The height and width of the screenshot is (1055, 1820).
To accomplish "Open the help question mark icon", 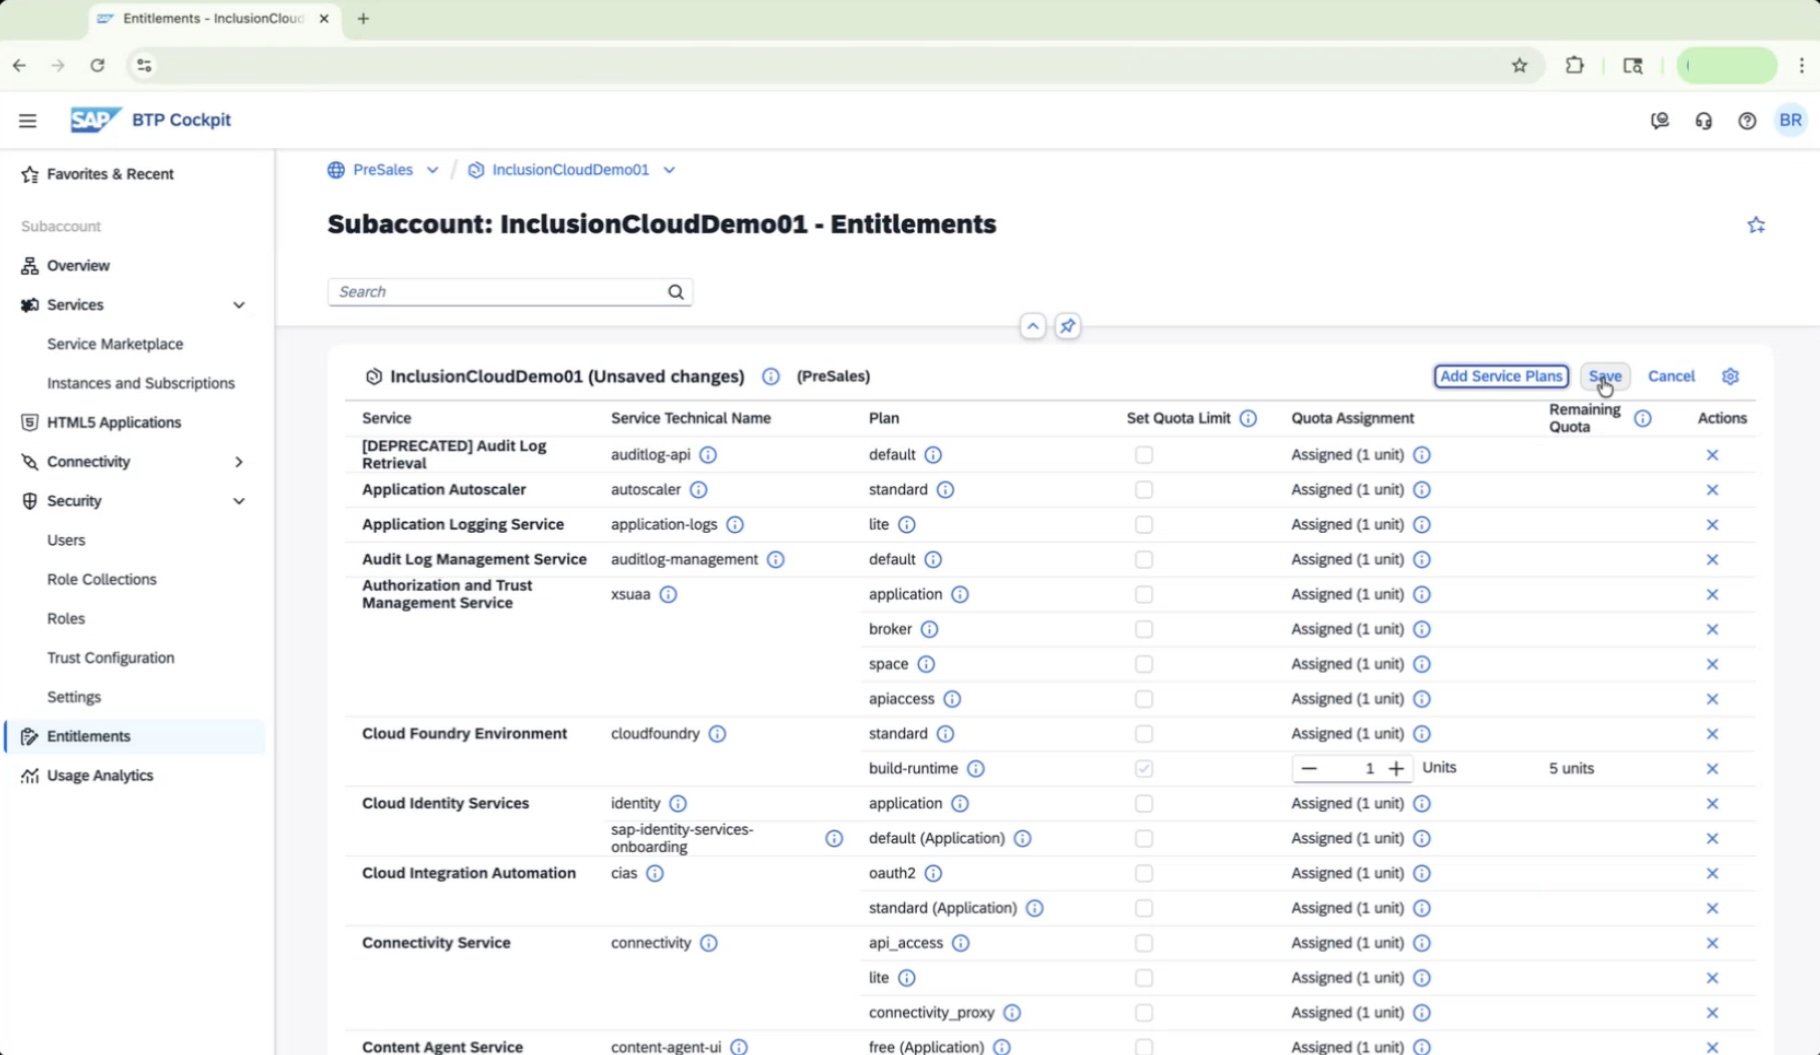I will pyautogui.click(x=1747, y=121).
